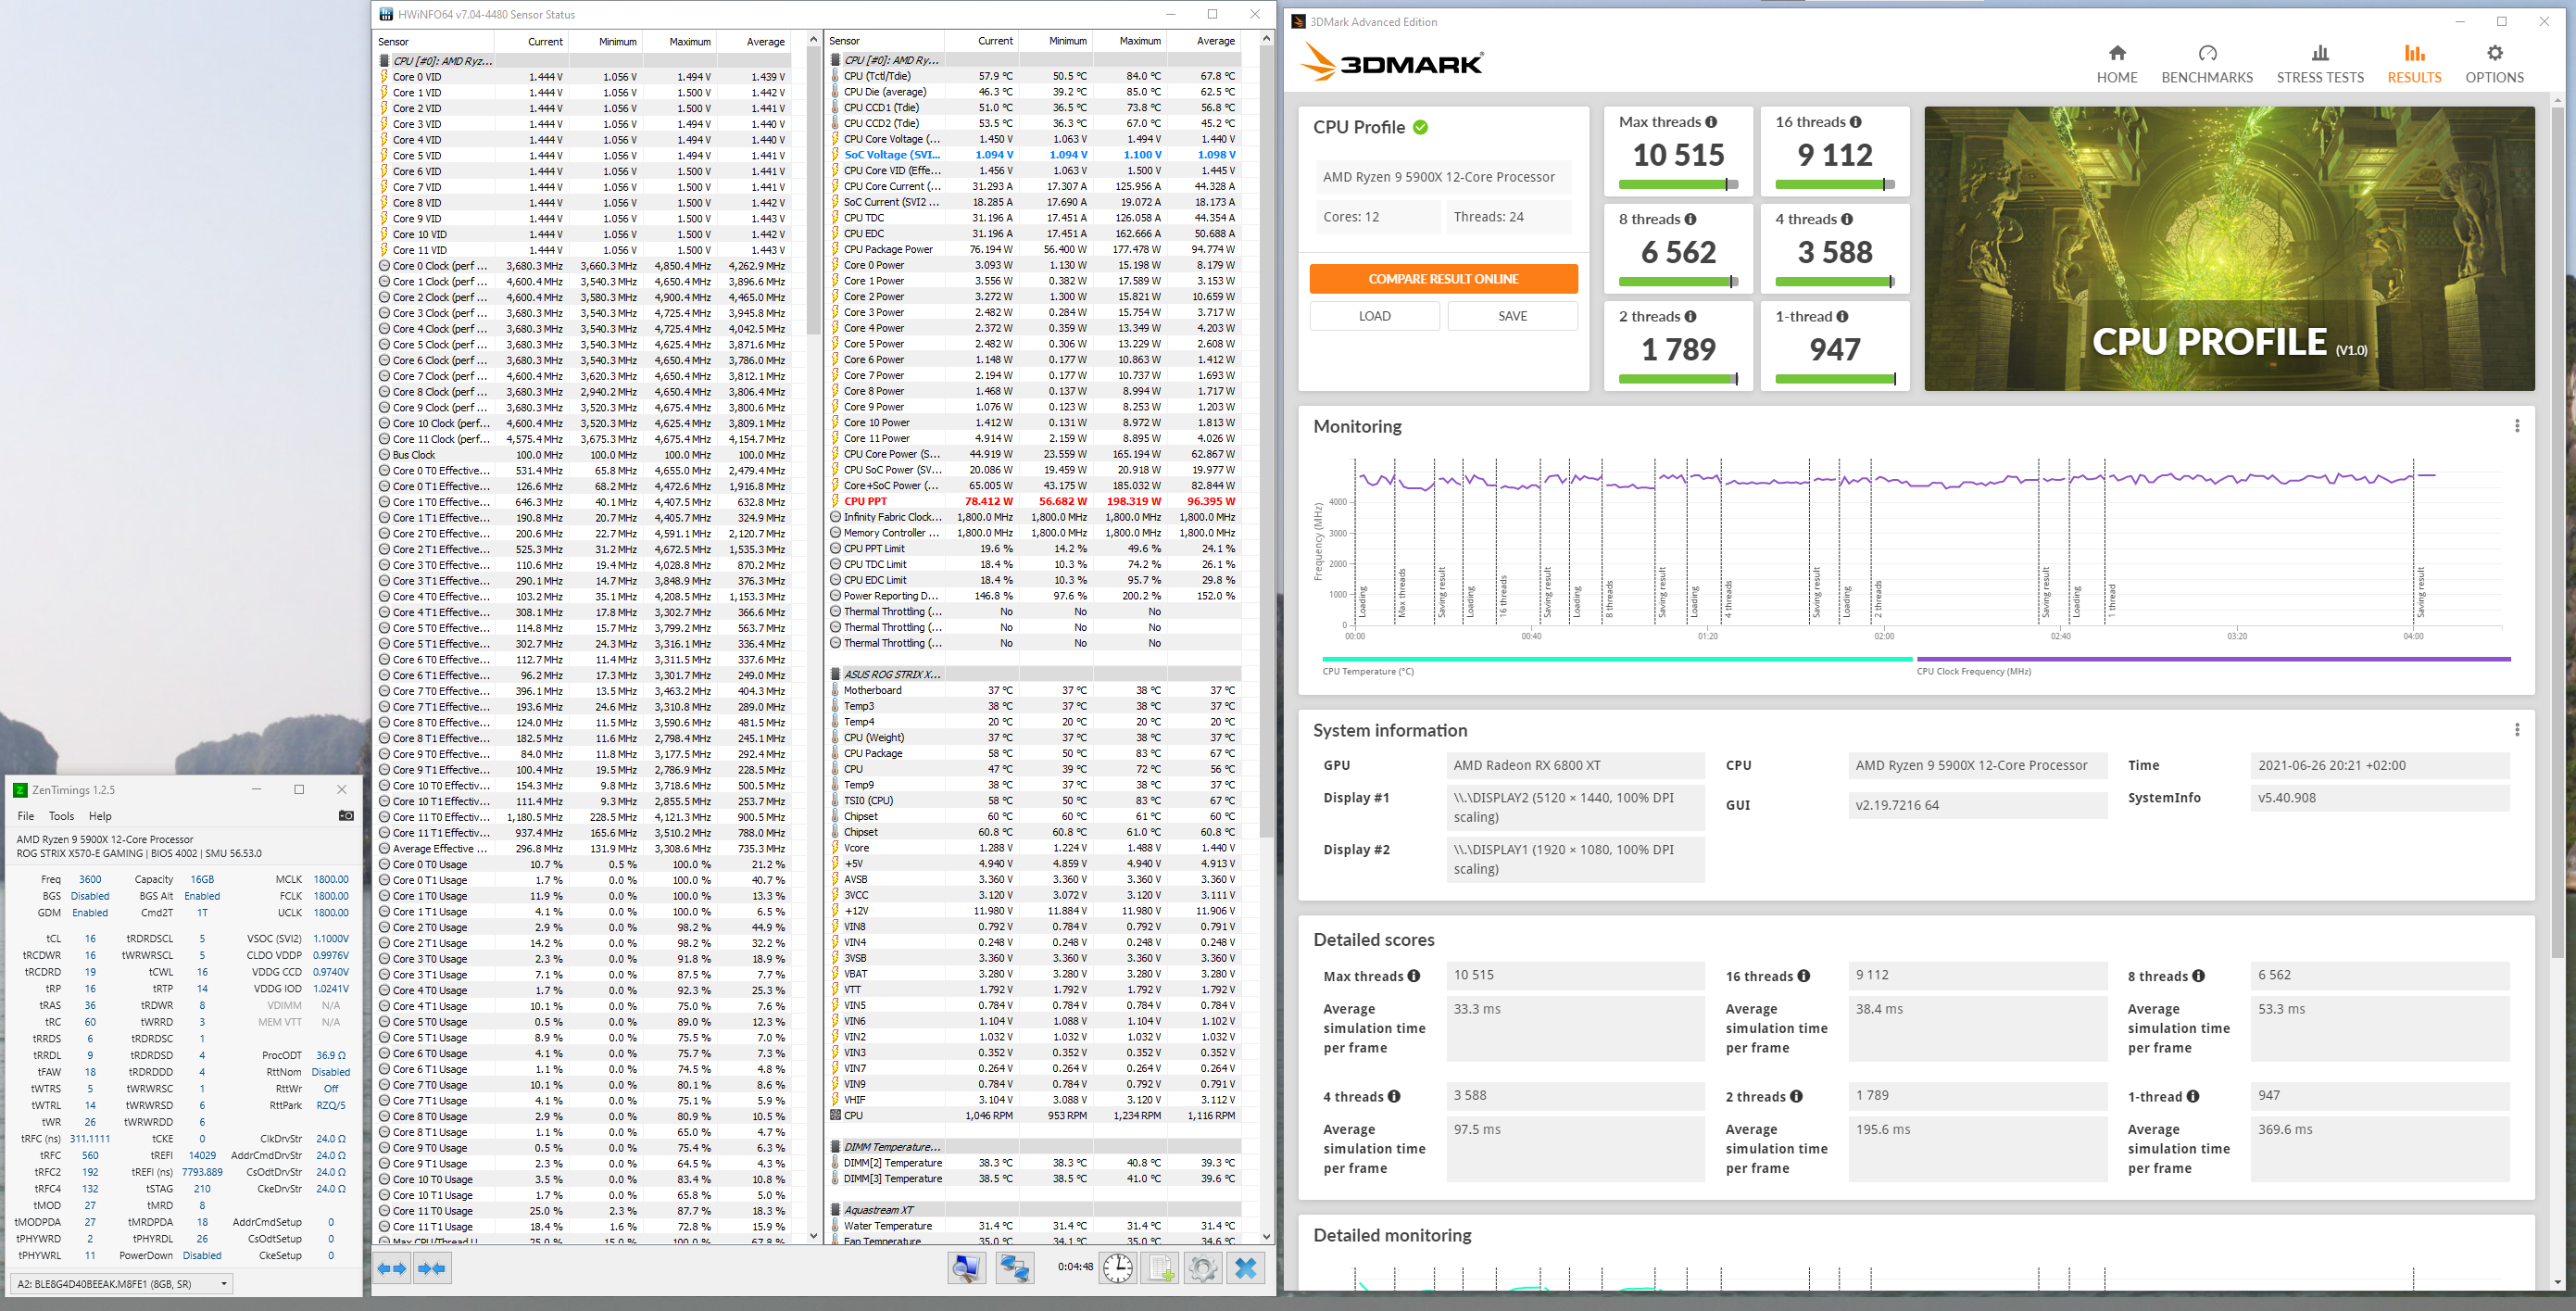Click the Save result button
Viewport: 2576px width, 1311px height.
(1512, 316)
